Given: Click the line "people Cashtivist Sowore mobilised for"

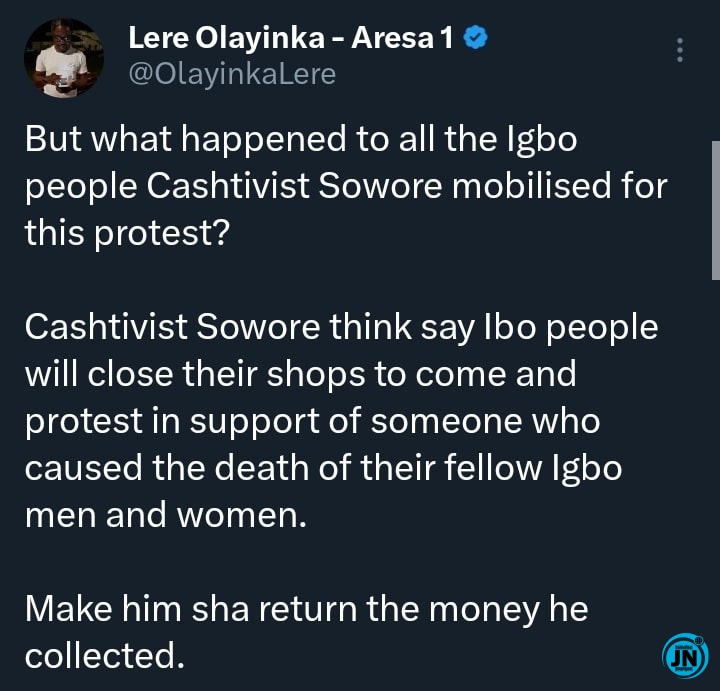Looking at the screenshot, I should (x=345, y=187).
